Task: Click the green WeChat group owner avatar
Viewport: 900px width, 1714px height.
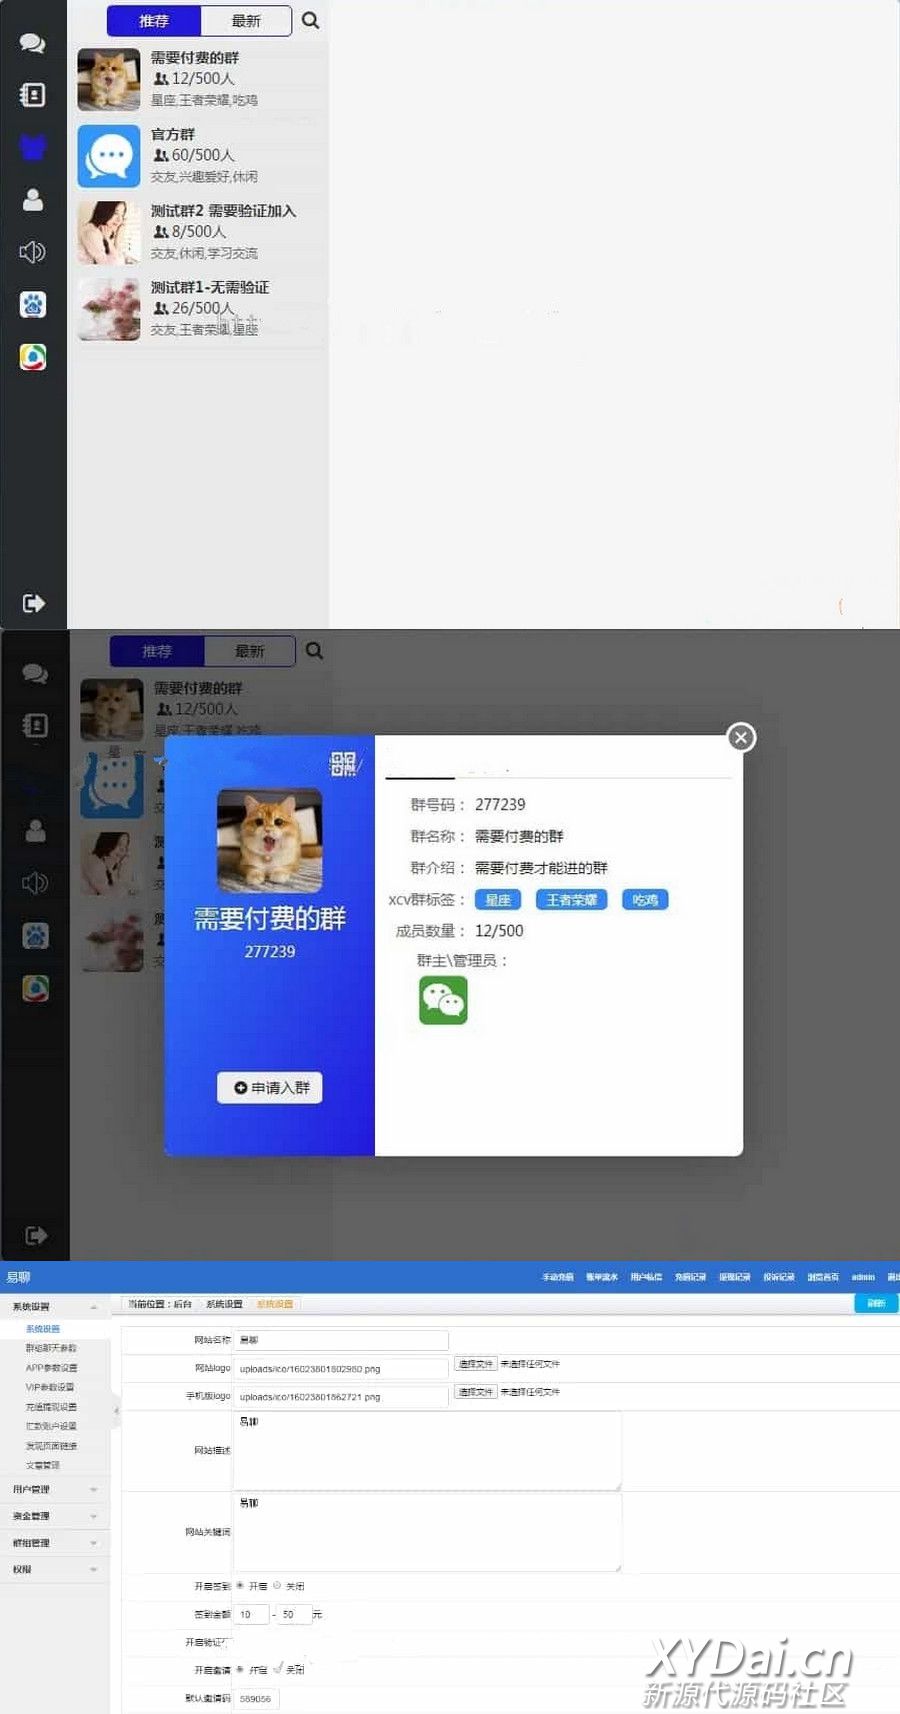Action: [443, 1000]
